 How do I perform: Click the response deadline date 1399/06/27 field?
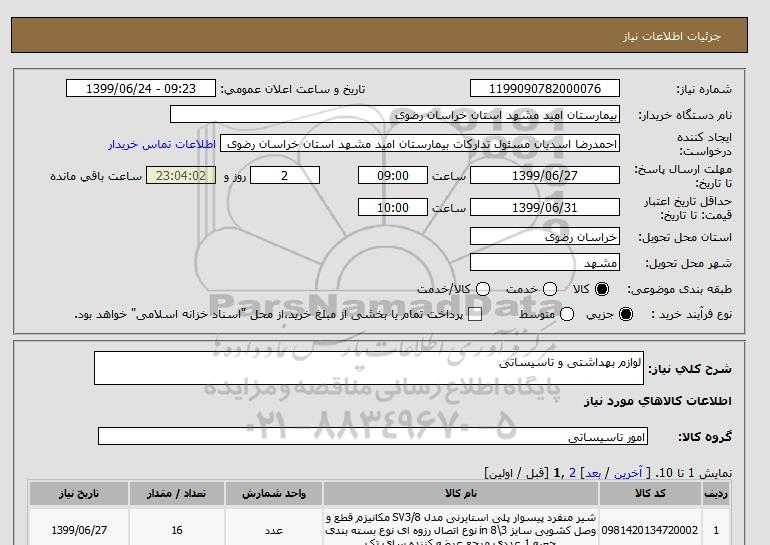545,175
